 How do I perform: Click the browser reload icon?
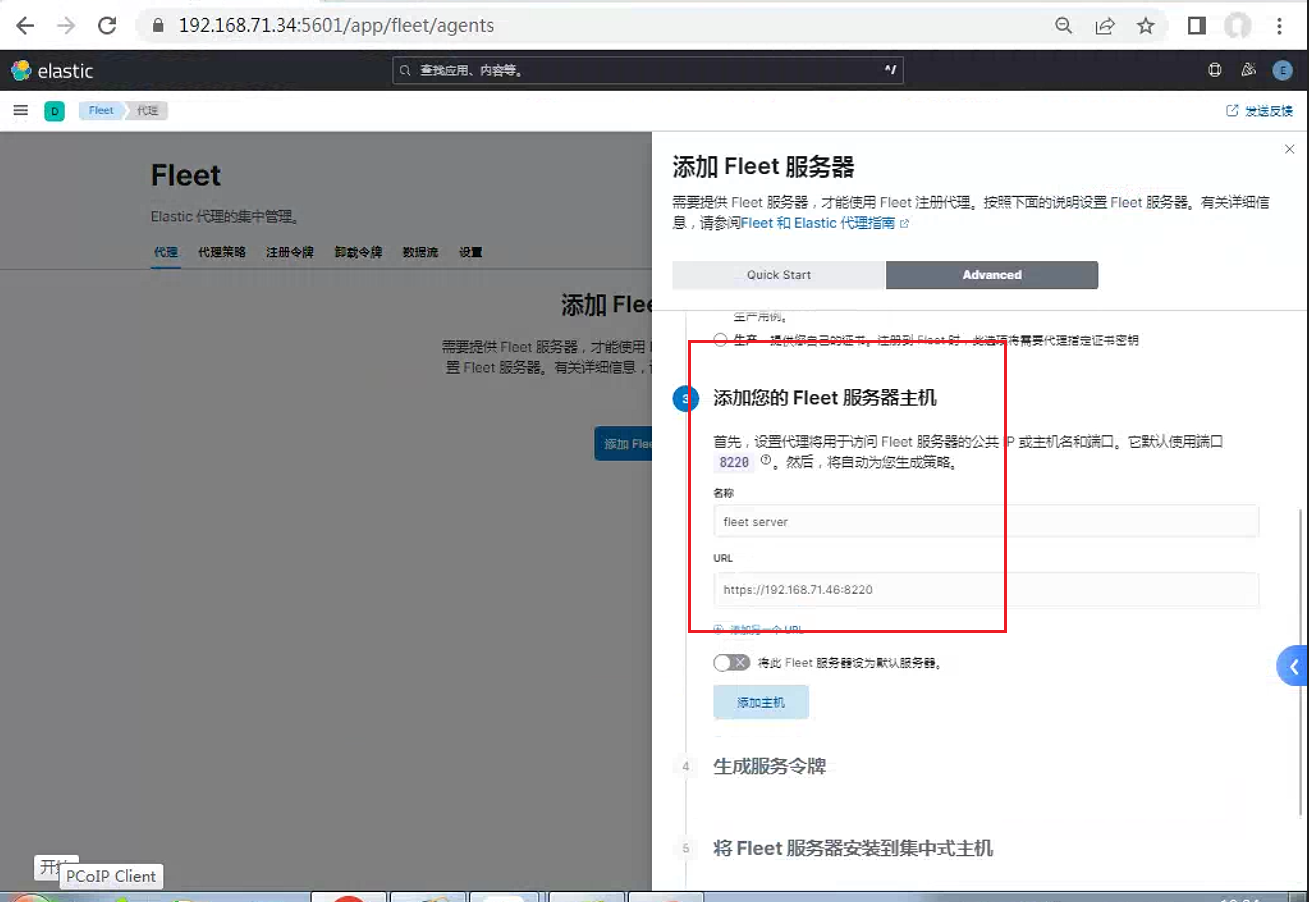(x=107, y=26)
